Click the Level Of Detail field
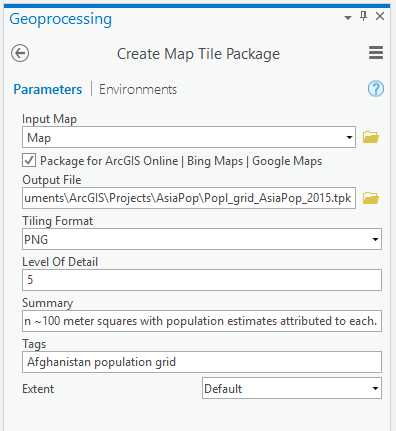This screenshot has height=431, width=396. (x=202, y=280)
